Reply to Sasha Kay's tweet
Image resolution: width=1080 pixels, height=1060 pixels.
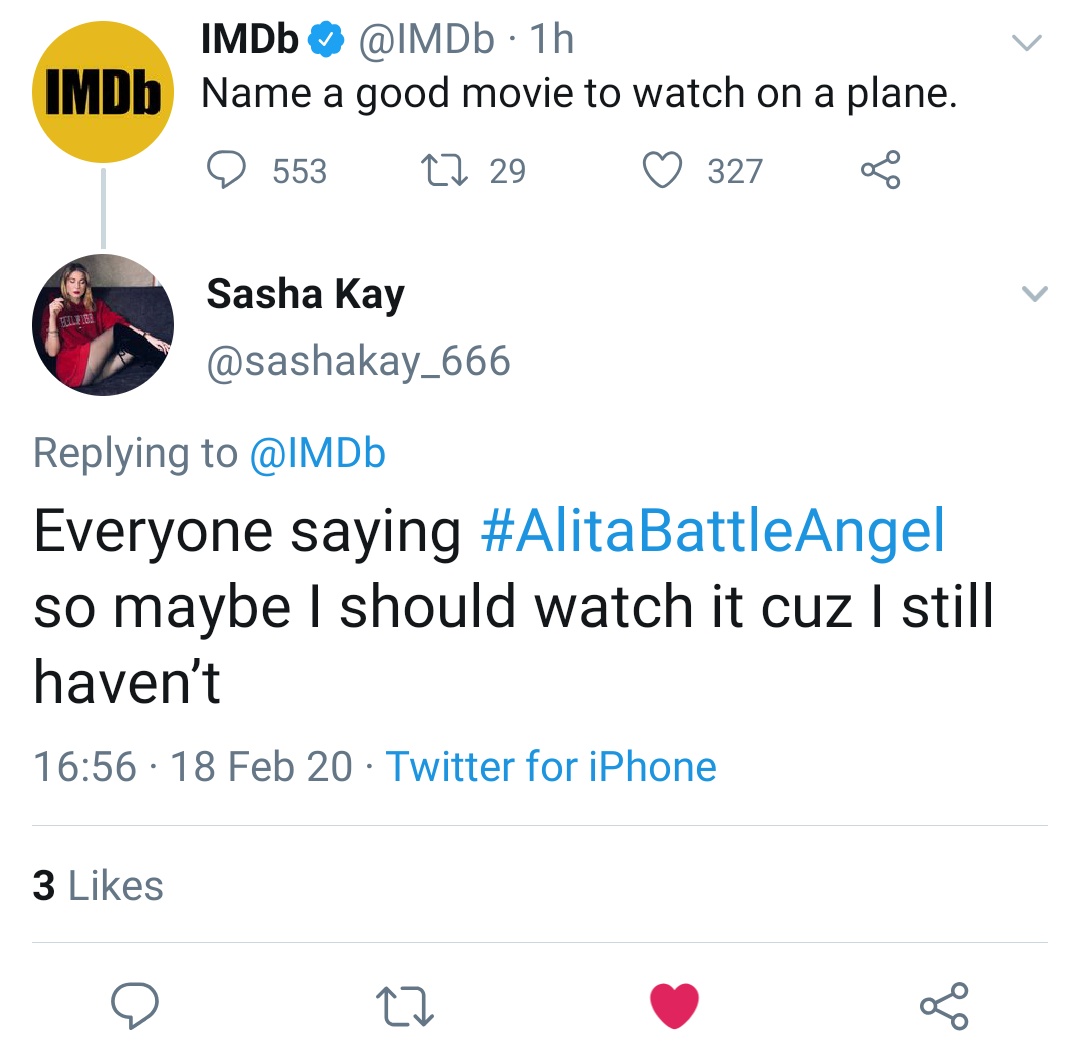pos(137,1003)
